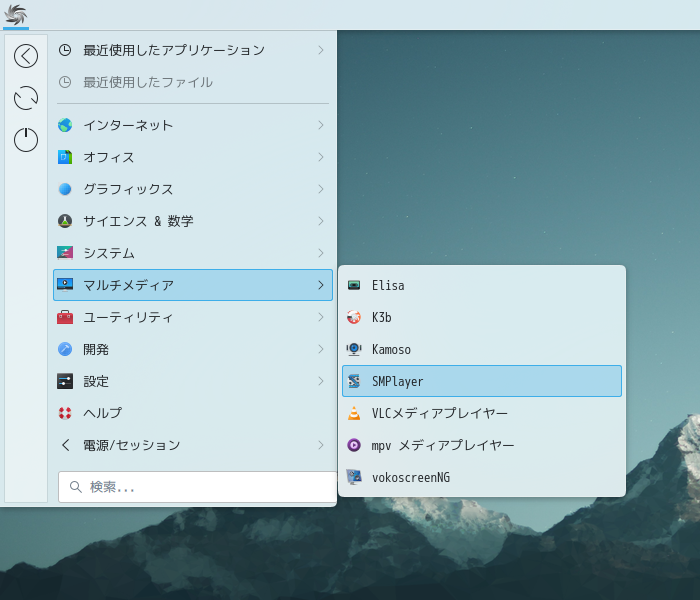700x600 pixels.
Task: Click the blue sphere グラフィックス icon
Action: 65,189
